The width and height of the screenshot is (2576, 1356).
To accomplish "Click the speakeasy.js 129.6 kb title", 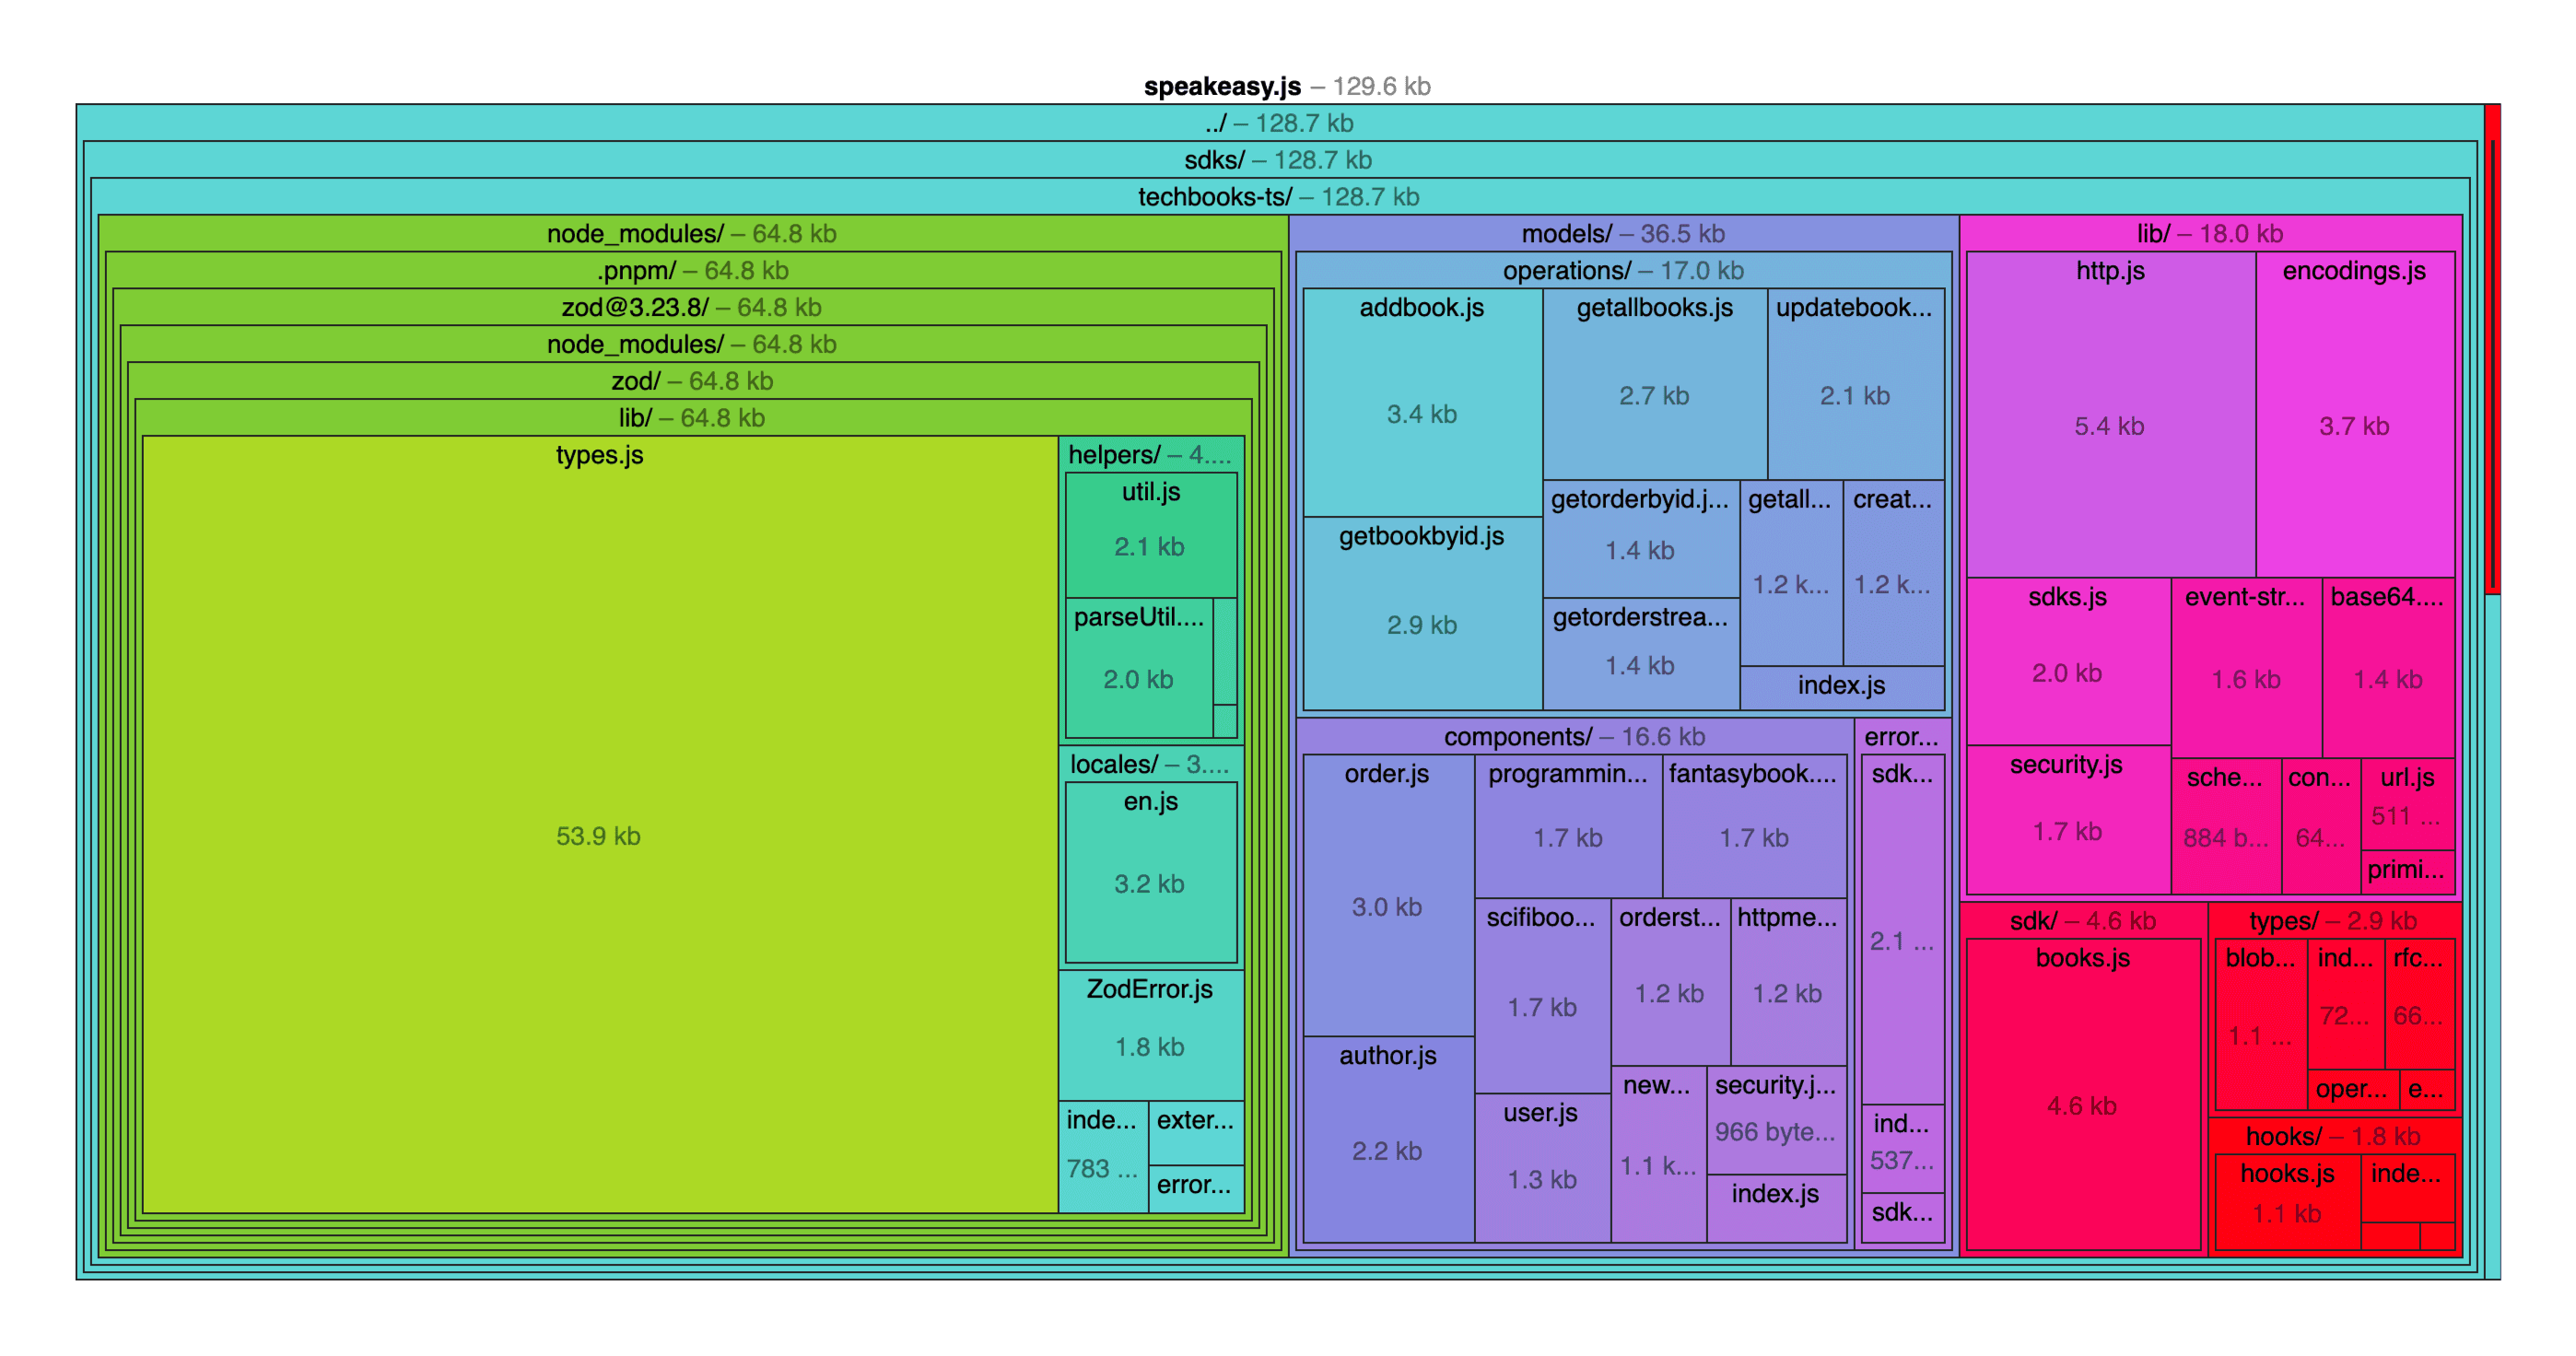I will point(1287,86).
